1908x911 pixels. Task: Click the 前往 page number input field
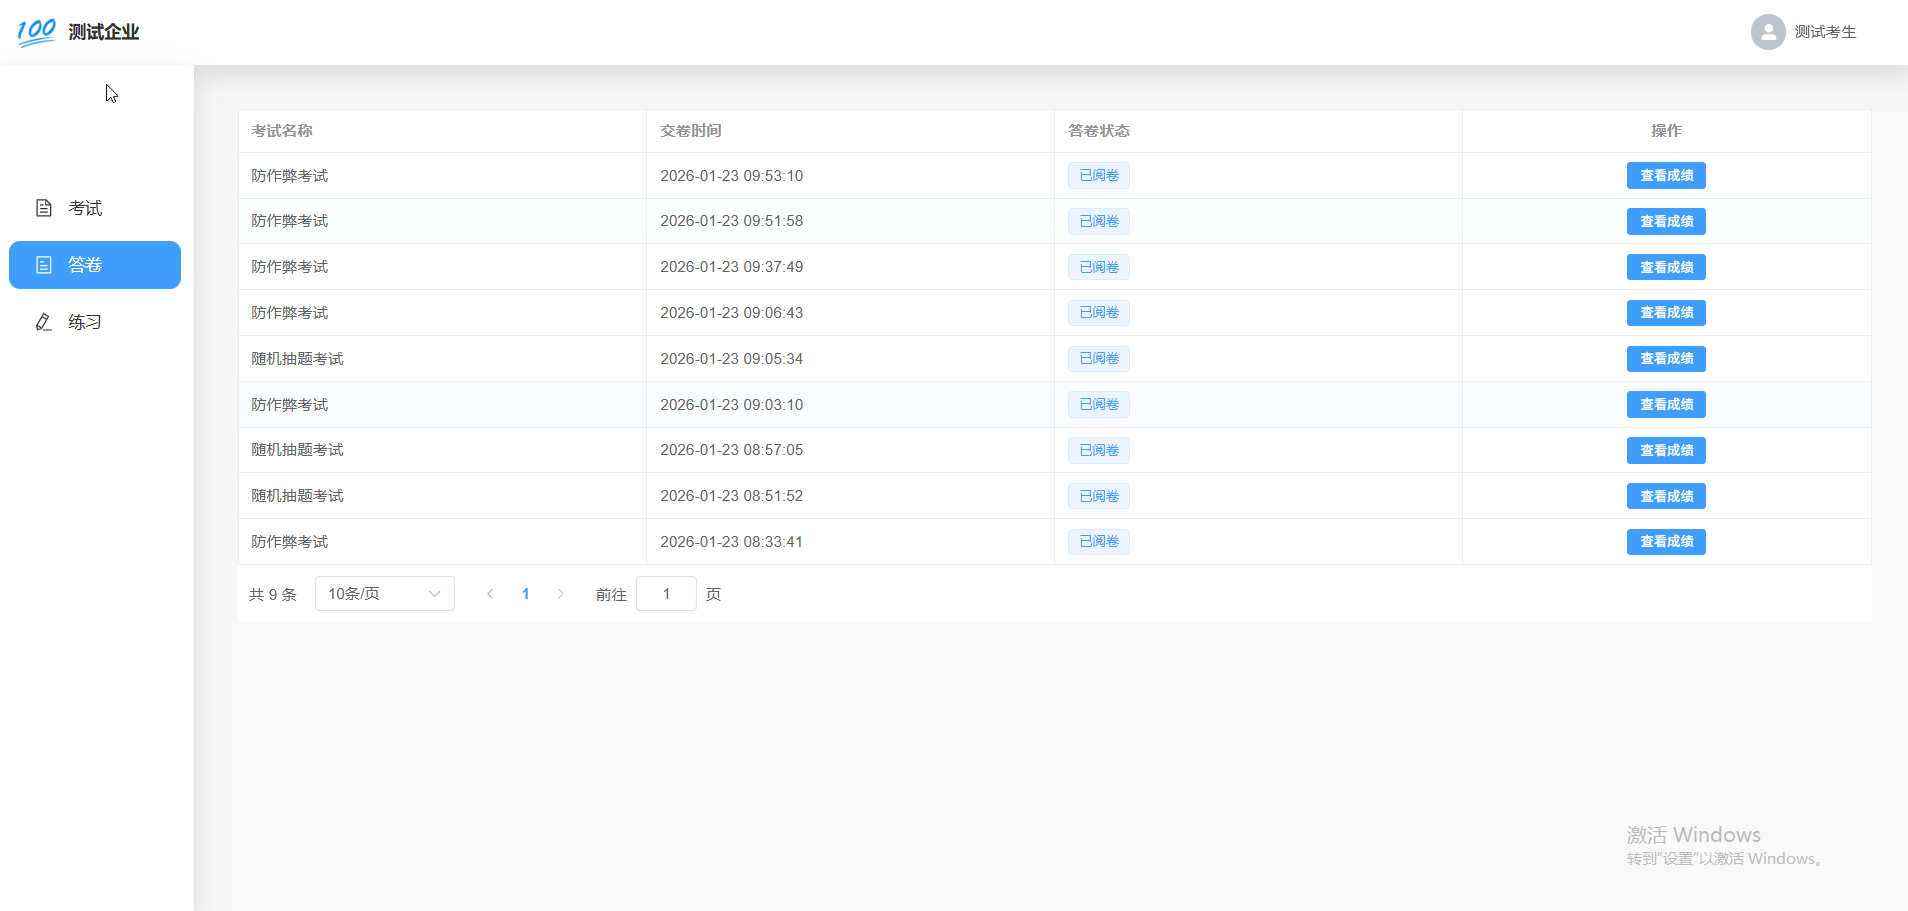tap(666, 594)
